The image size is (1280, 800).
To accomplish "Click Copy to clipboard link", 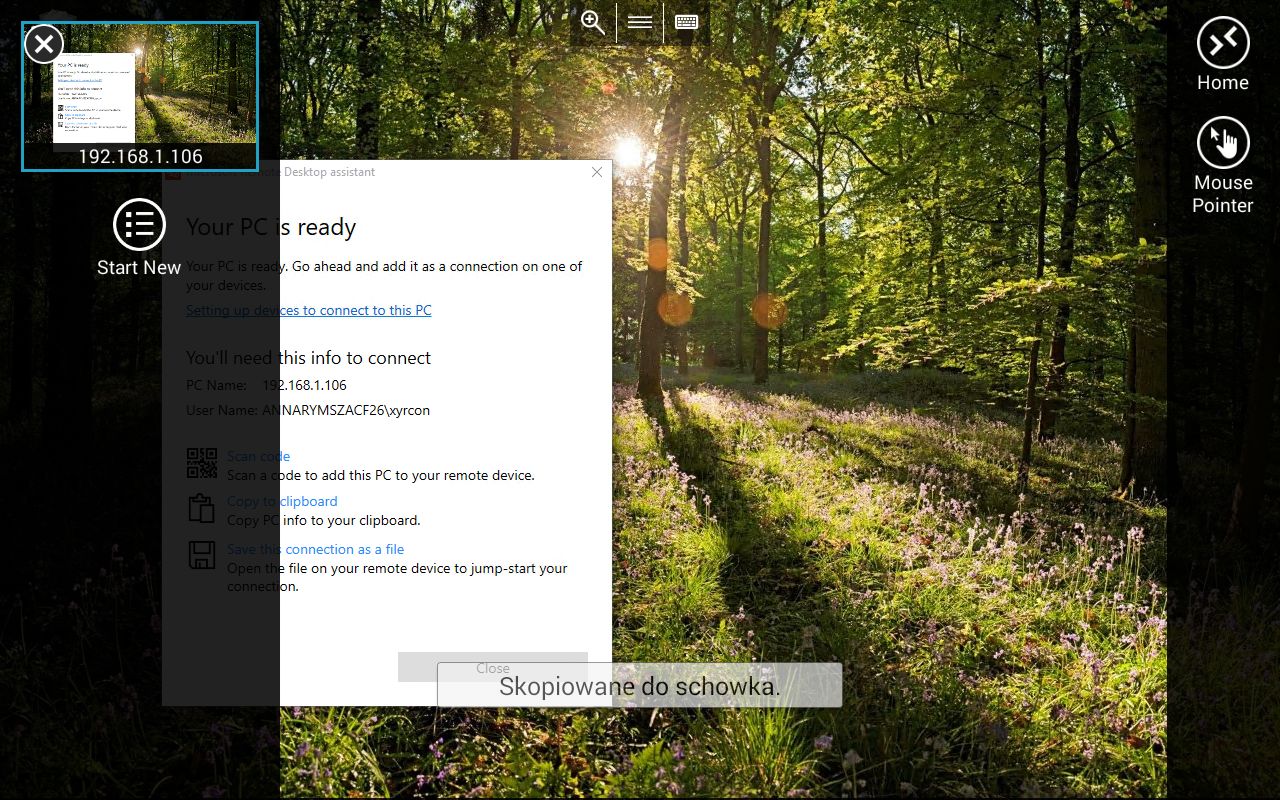I will click(282, 501).
